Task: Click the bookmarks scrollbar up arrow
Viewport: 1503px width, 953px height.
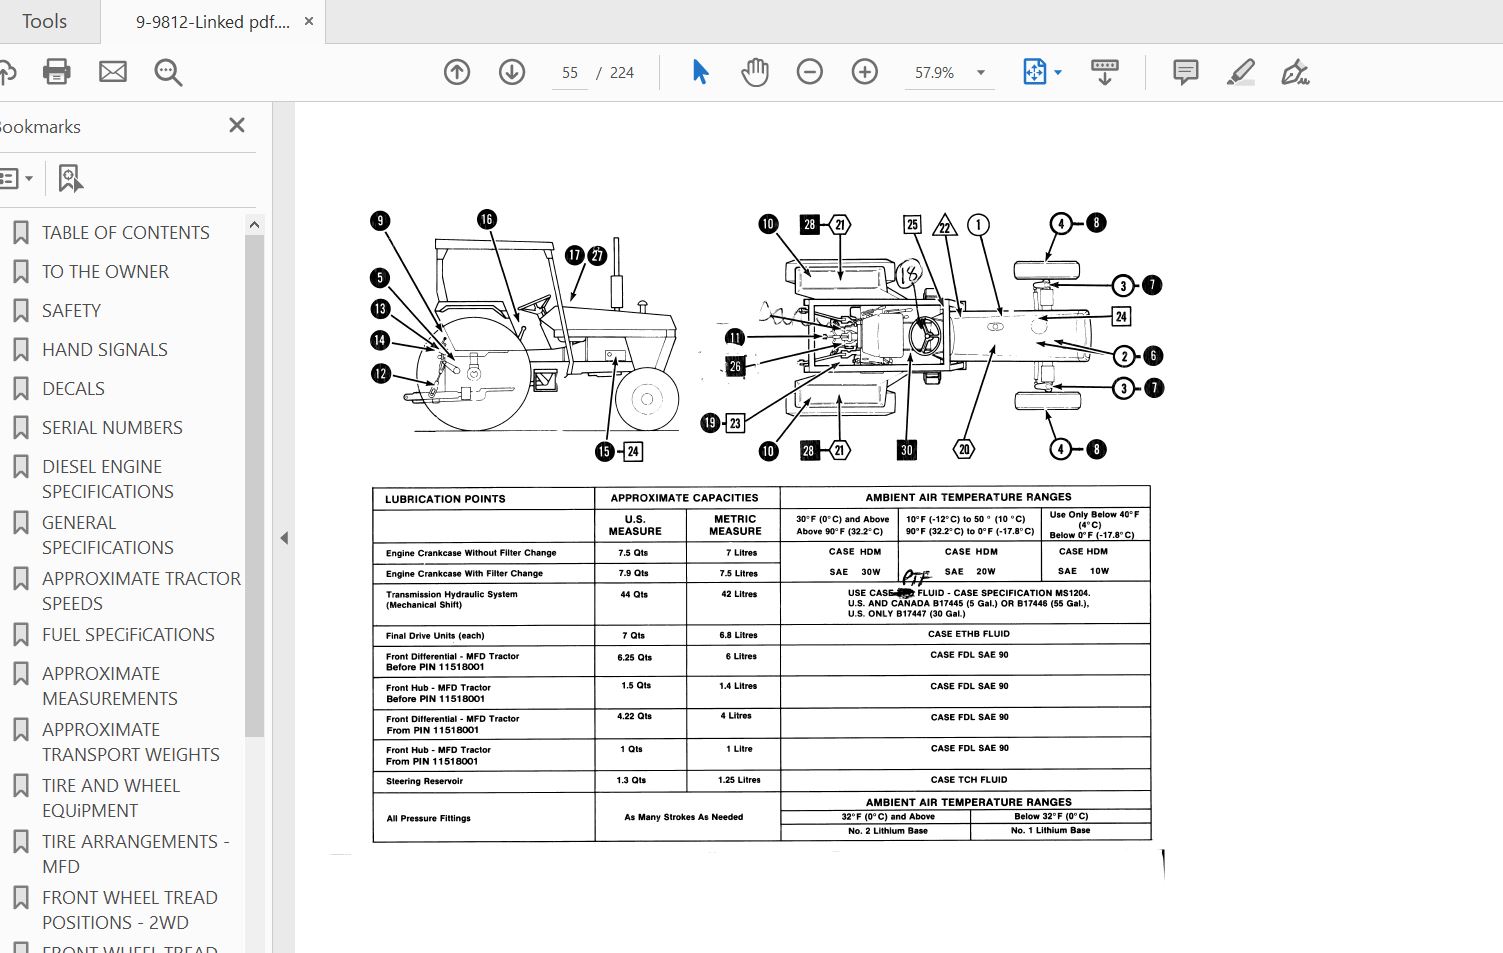Action: click(254, 225)
